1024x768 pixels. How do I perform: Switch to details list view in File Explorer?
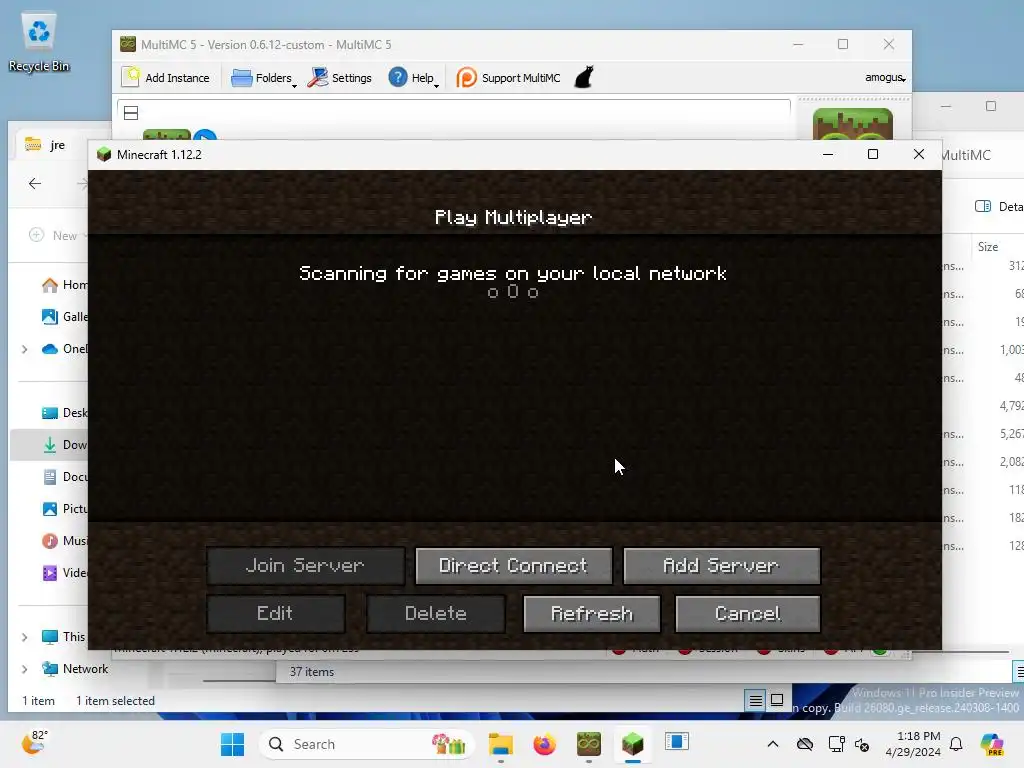[756, 701]
